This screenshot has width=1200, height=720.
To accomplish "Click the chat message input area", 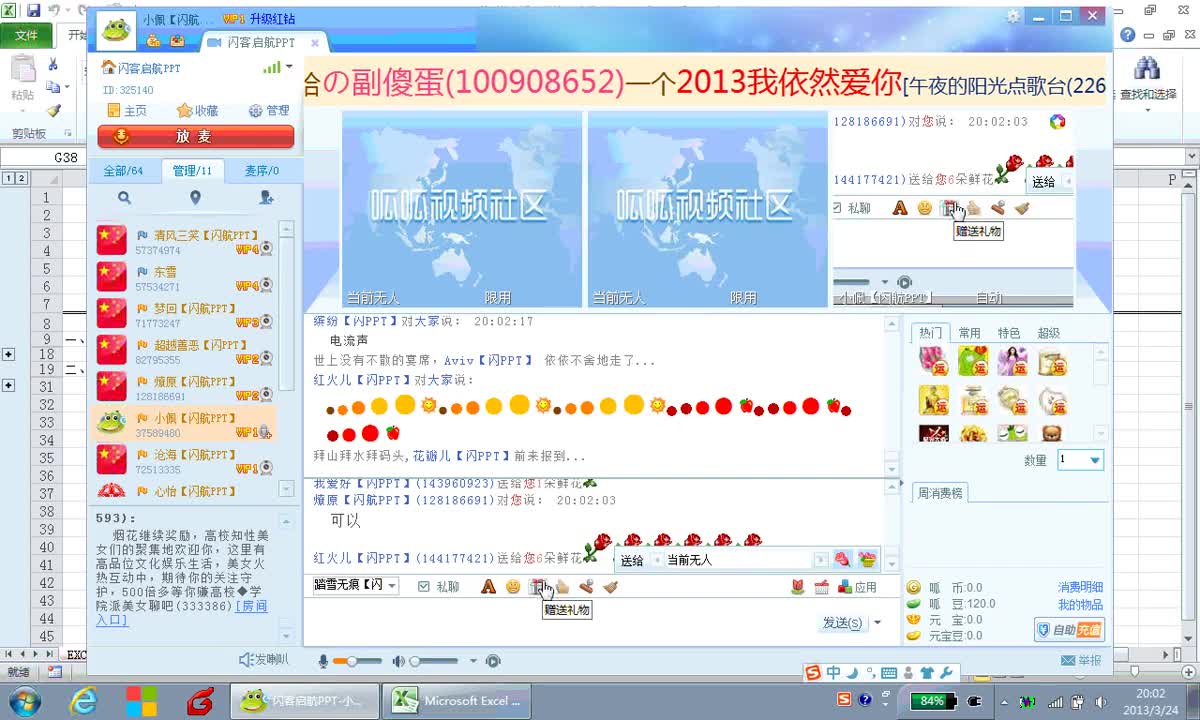I will [x=602, y=620].
